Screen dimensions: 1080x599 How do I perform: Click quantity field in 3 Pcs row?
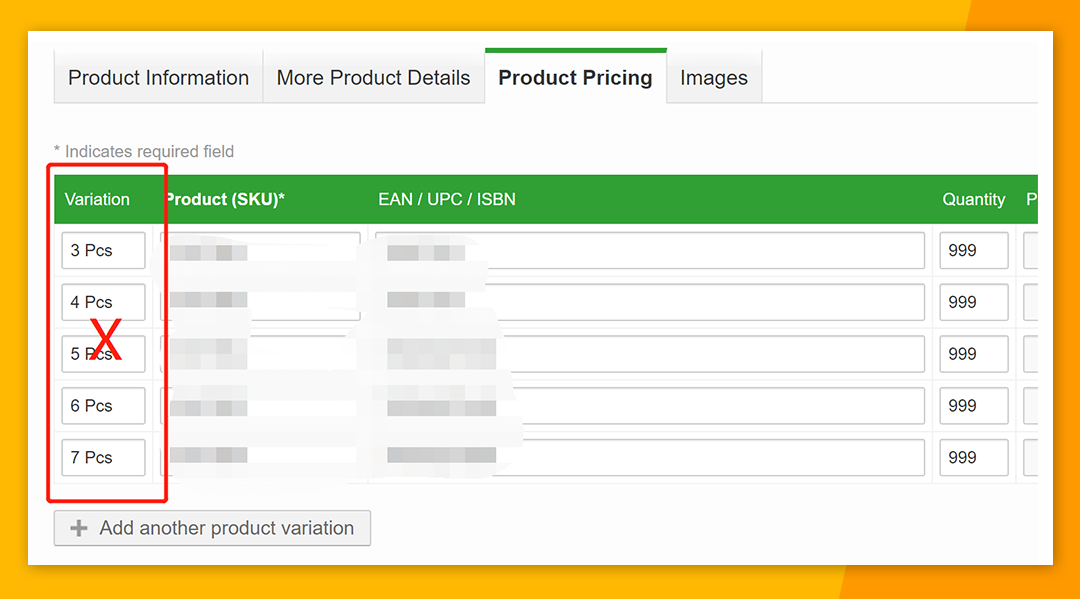click(x=973, y=251)
